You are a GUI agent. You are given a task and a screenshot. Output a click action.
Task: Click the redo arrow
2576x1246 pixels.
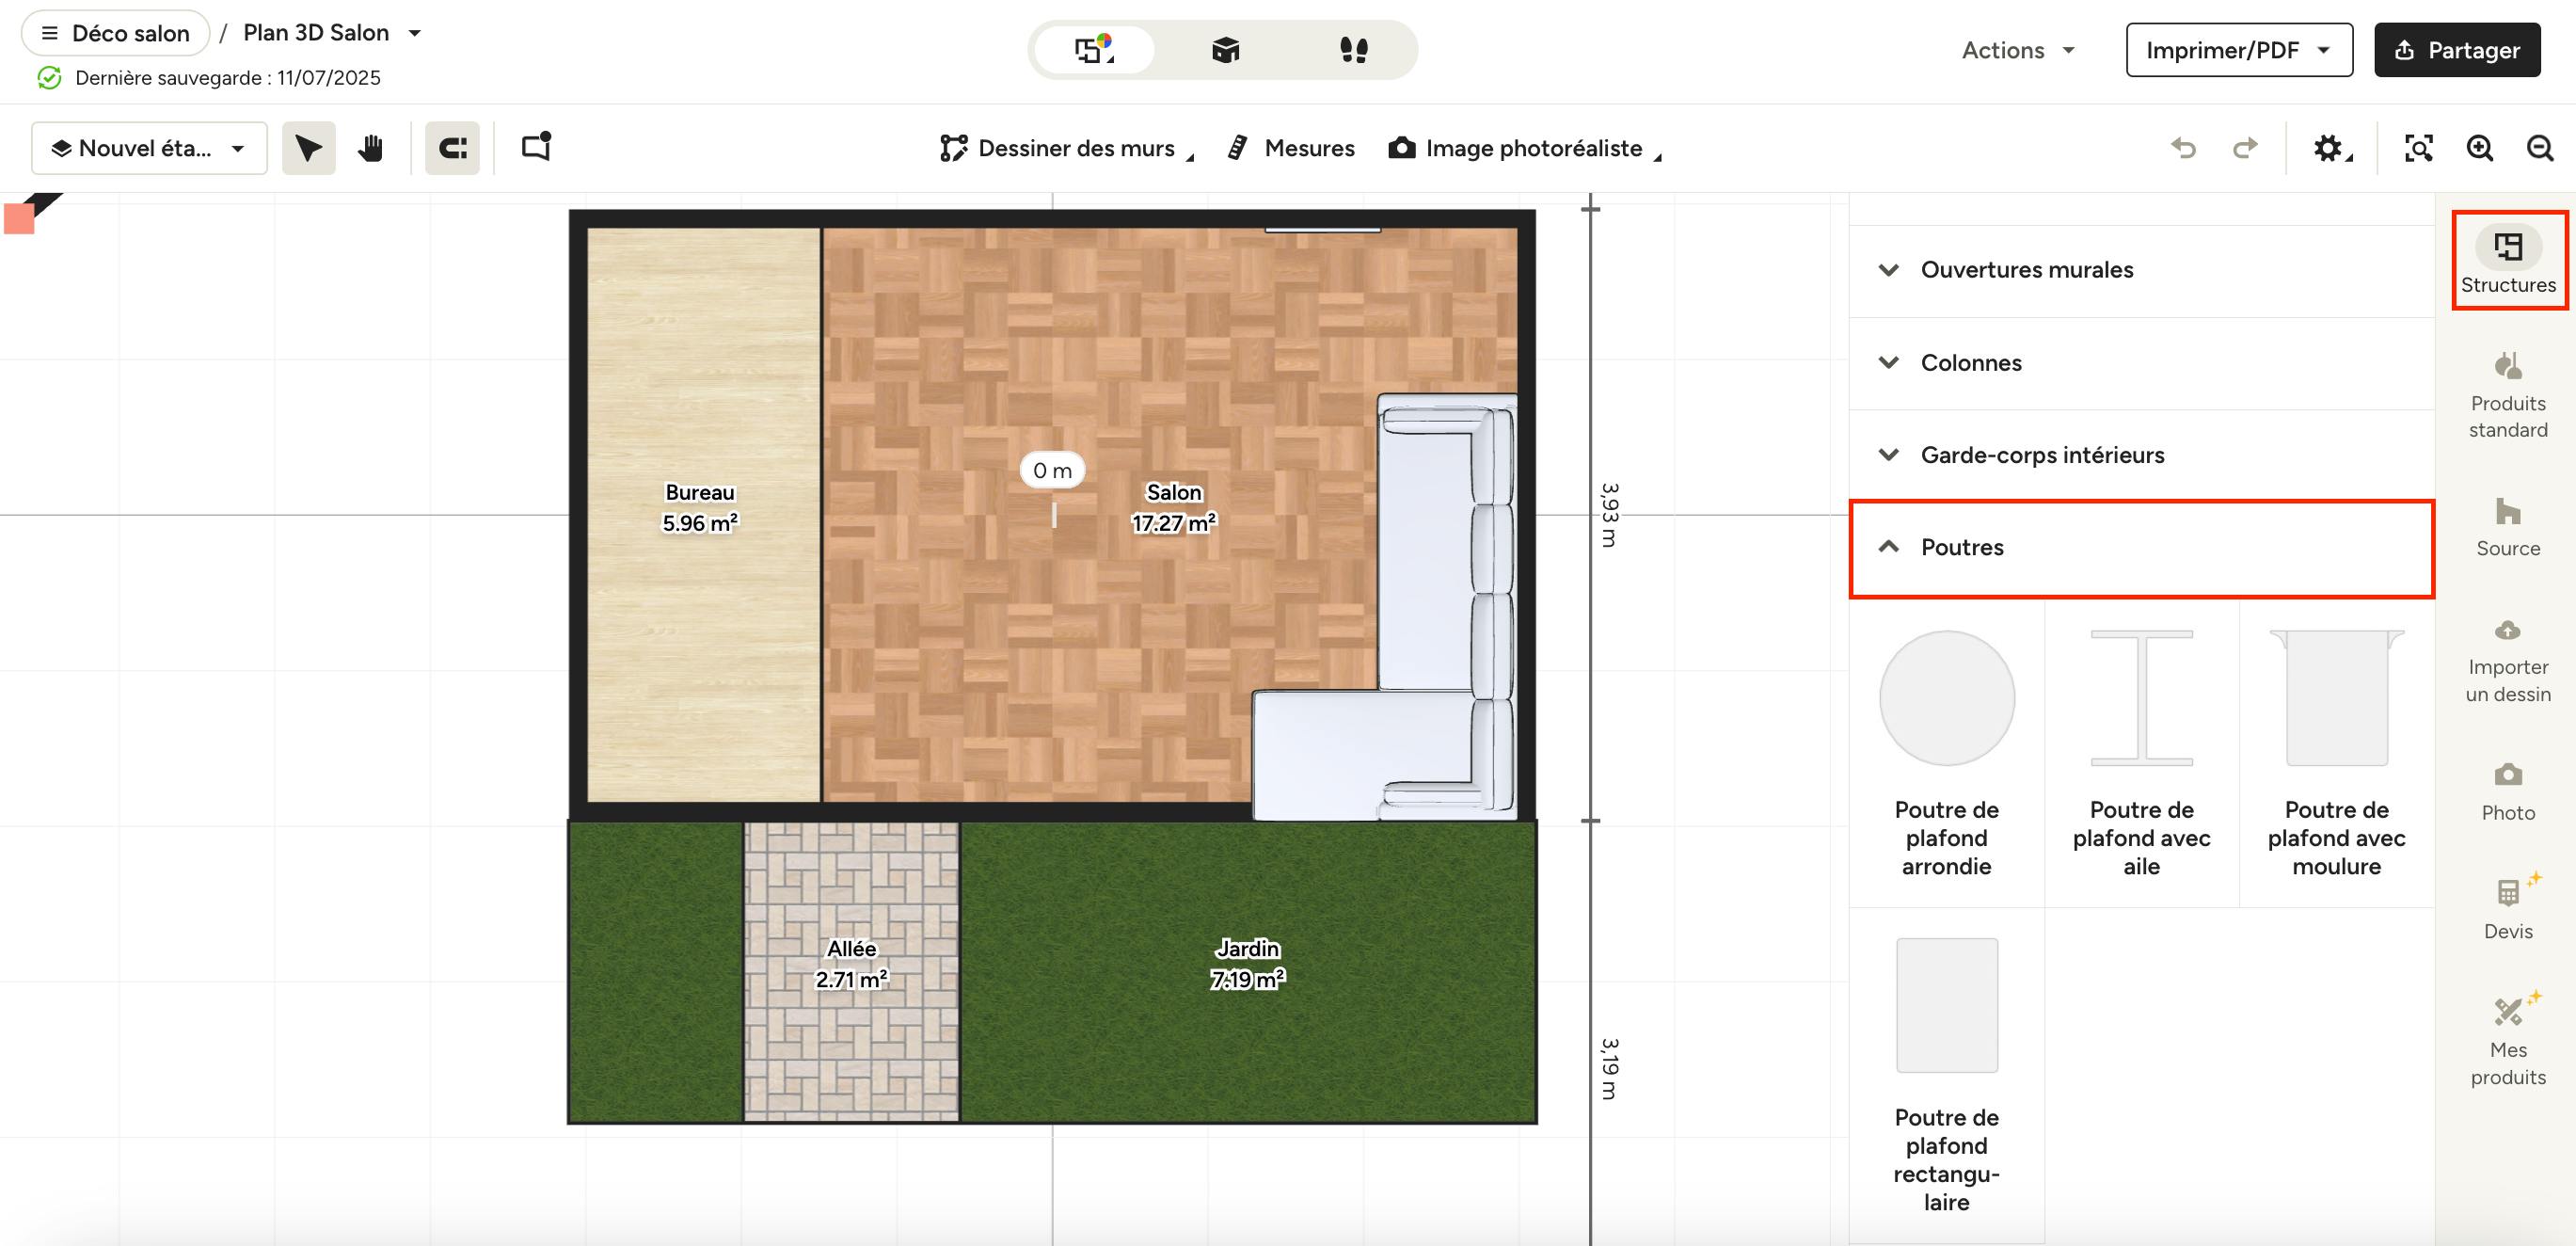point(2245,148)
